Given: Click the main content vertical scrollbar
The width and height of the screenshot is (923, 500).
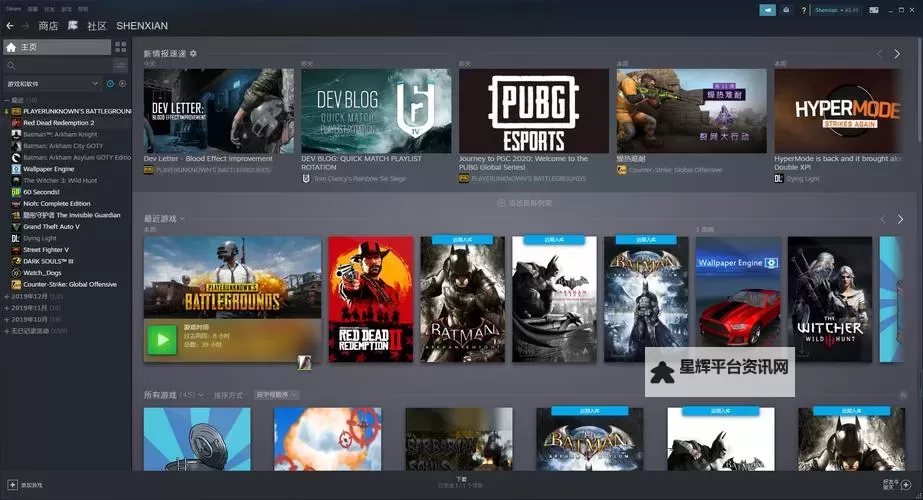Looking at the screenshot, I should click(919, 88).
